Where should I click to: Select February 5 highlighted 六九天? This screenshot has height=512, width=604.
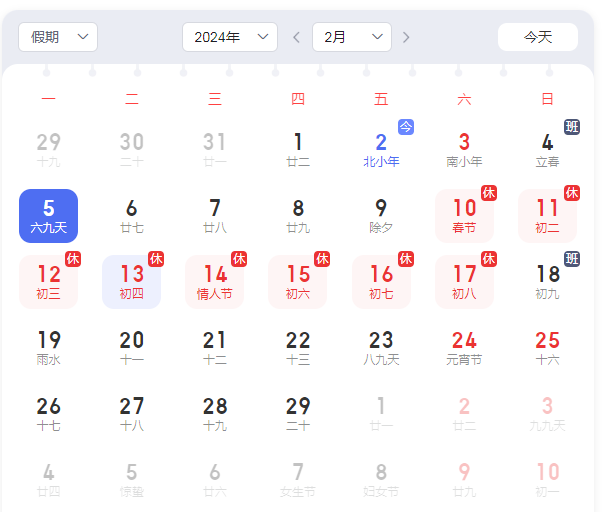click(49, 216)
